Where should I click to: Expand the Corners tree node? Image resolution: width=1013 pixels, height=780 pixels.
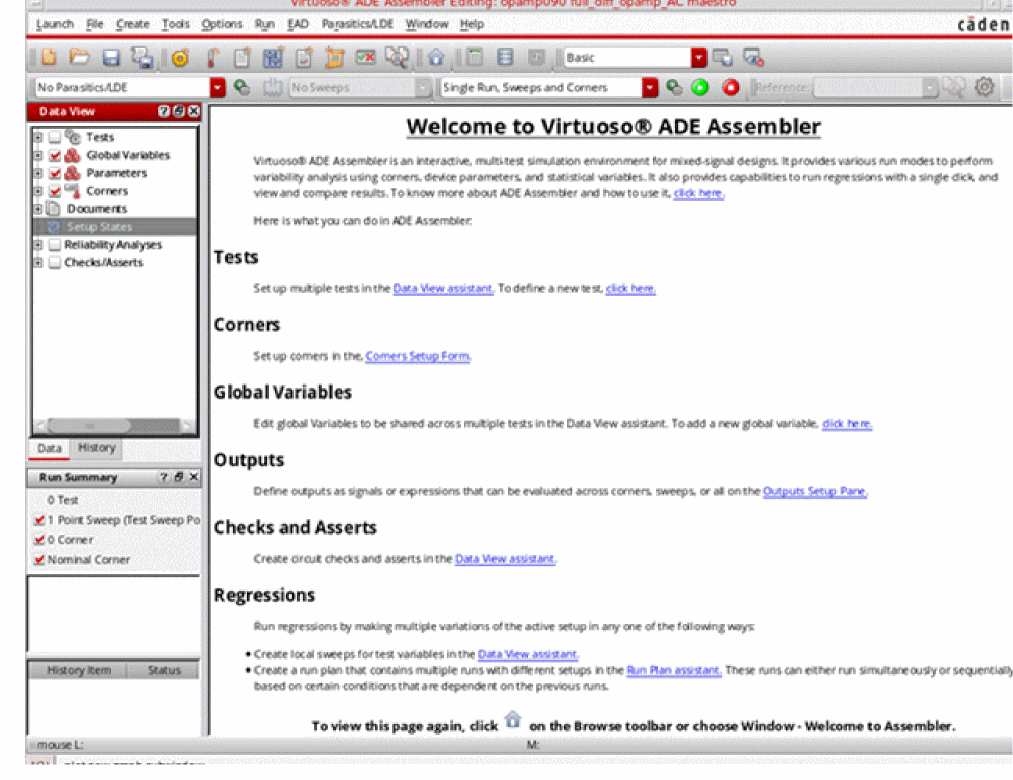coord(38,191)
